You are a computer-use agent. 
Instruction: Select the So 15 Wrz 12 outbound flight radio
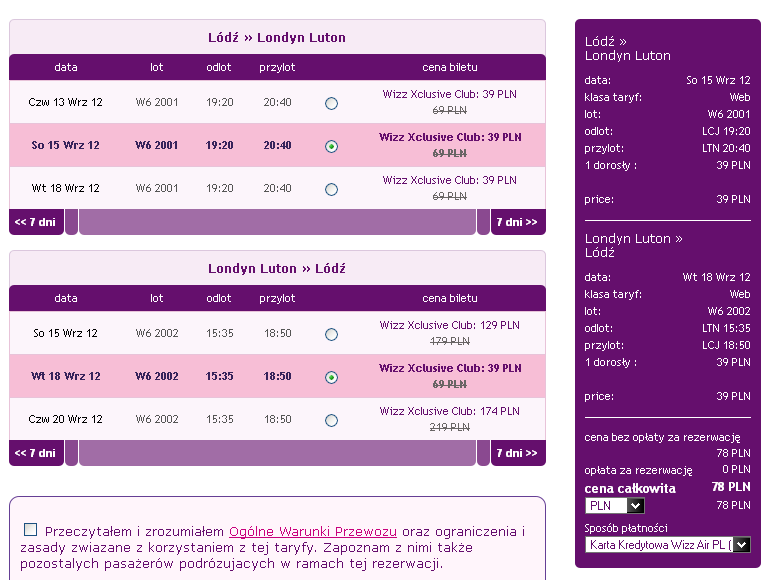(x=331, y=146)
